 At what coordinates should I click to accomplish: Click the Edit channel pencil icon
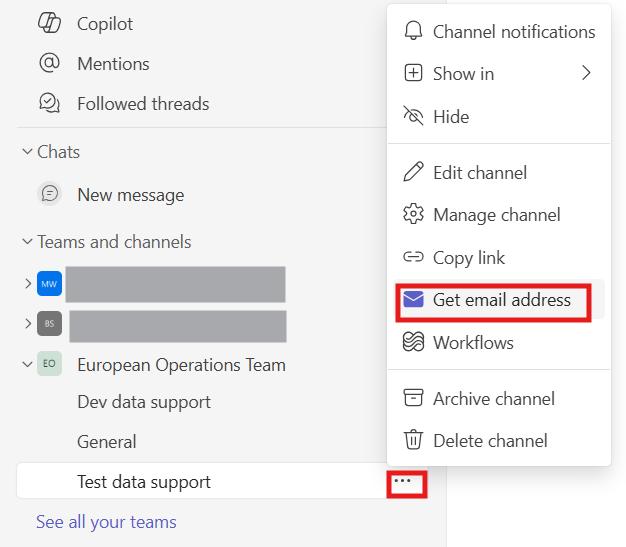tap(413, 172)
